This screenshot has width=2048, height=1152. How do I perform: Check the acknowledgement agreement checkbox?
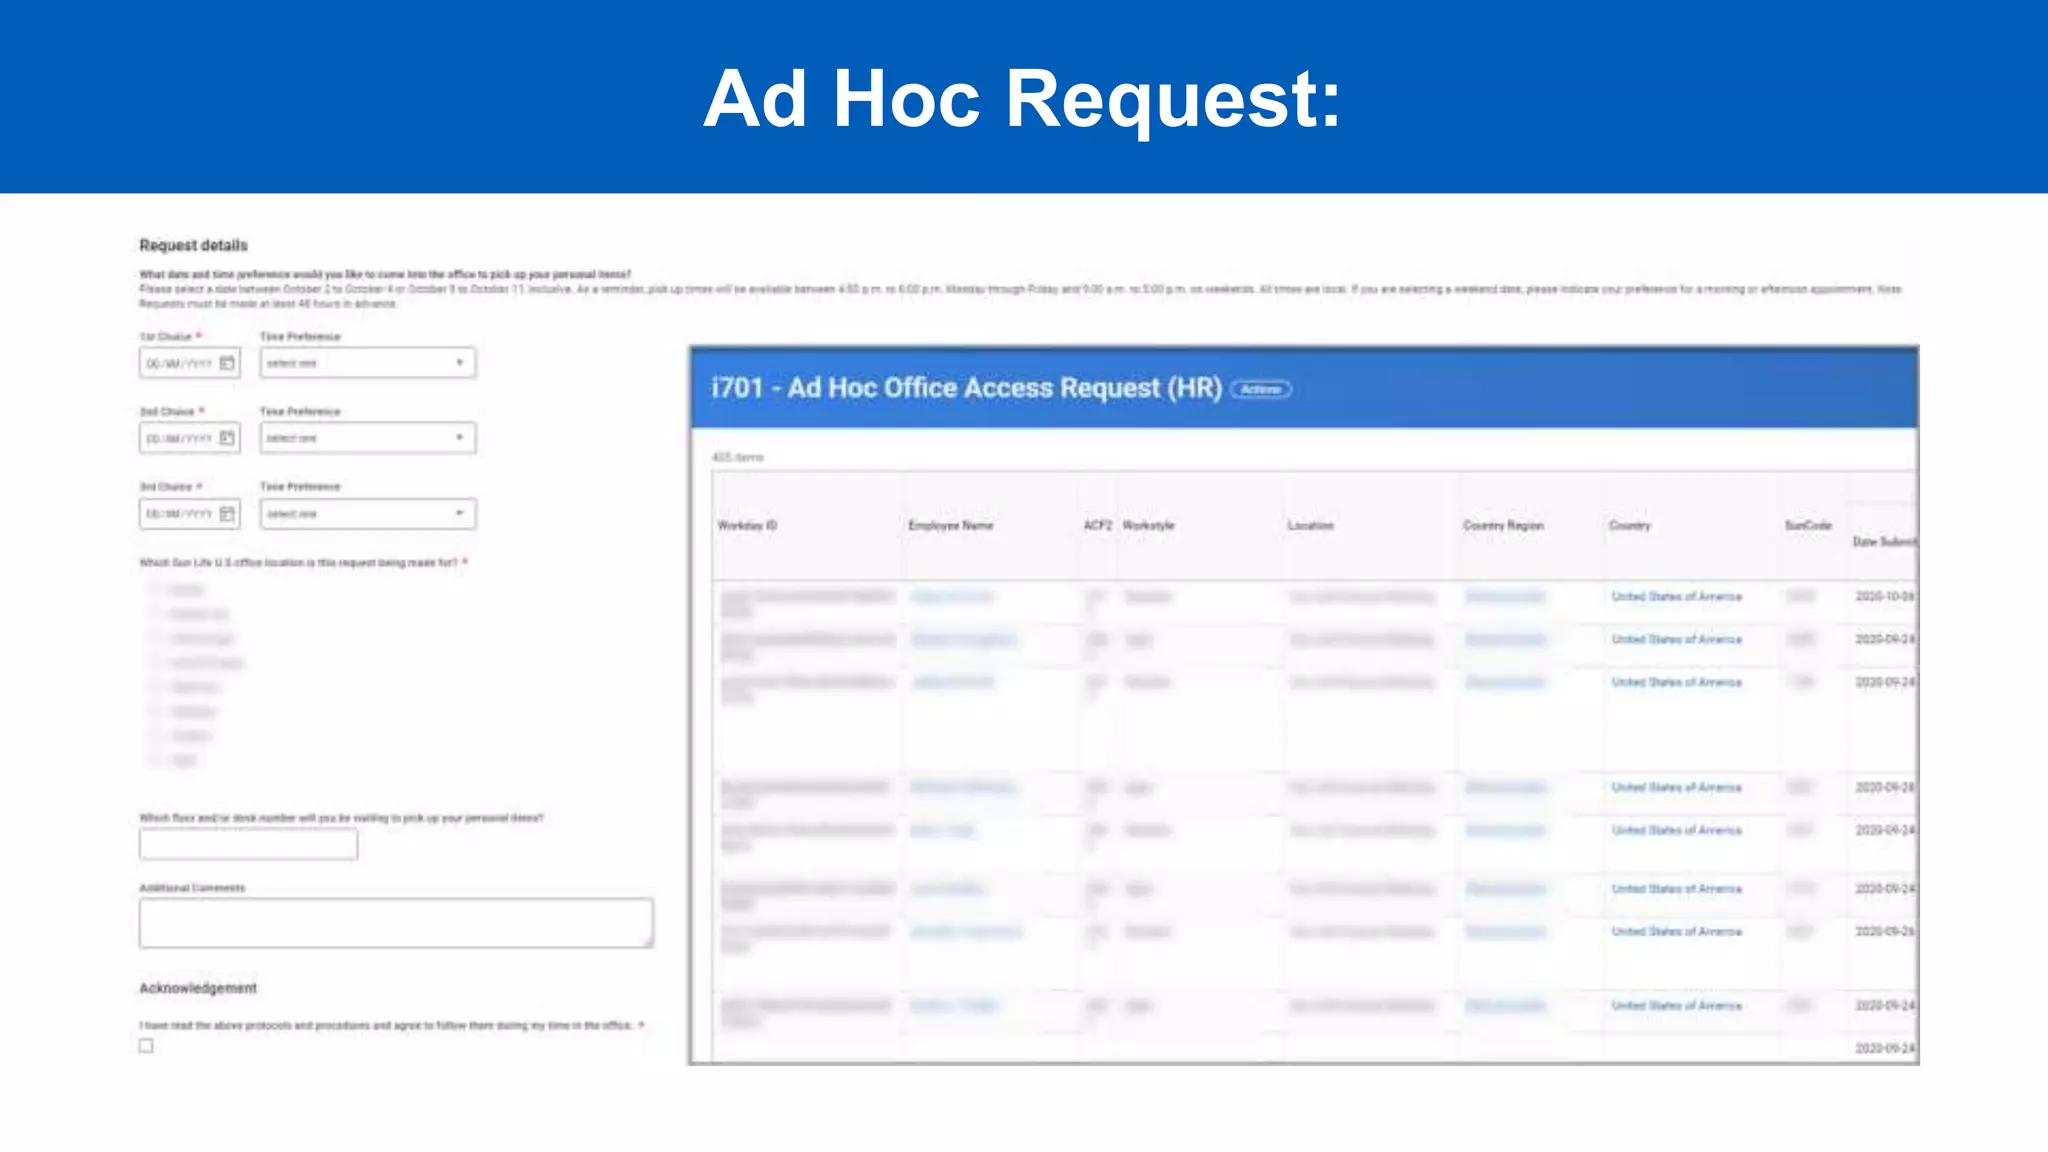click(147, 1046)
